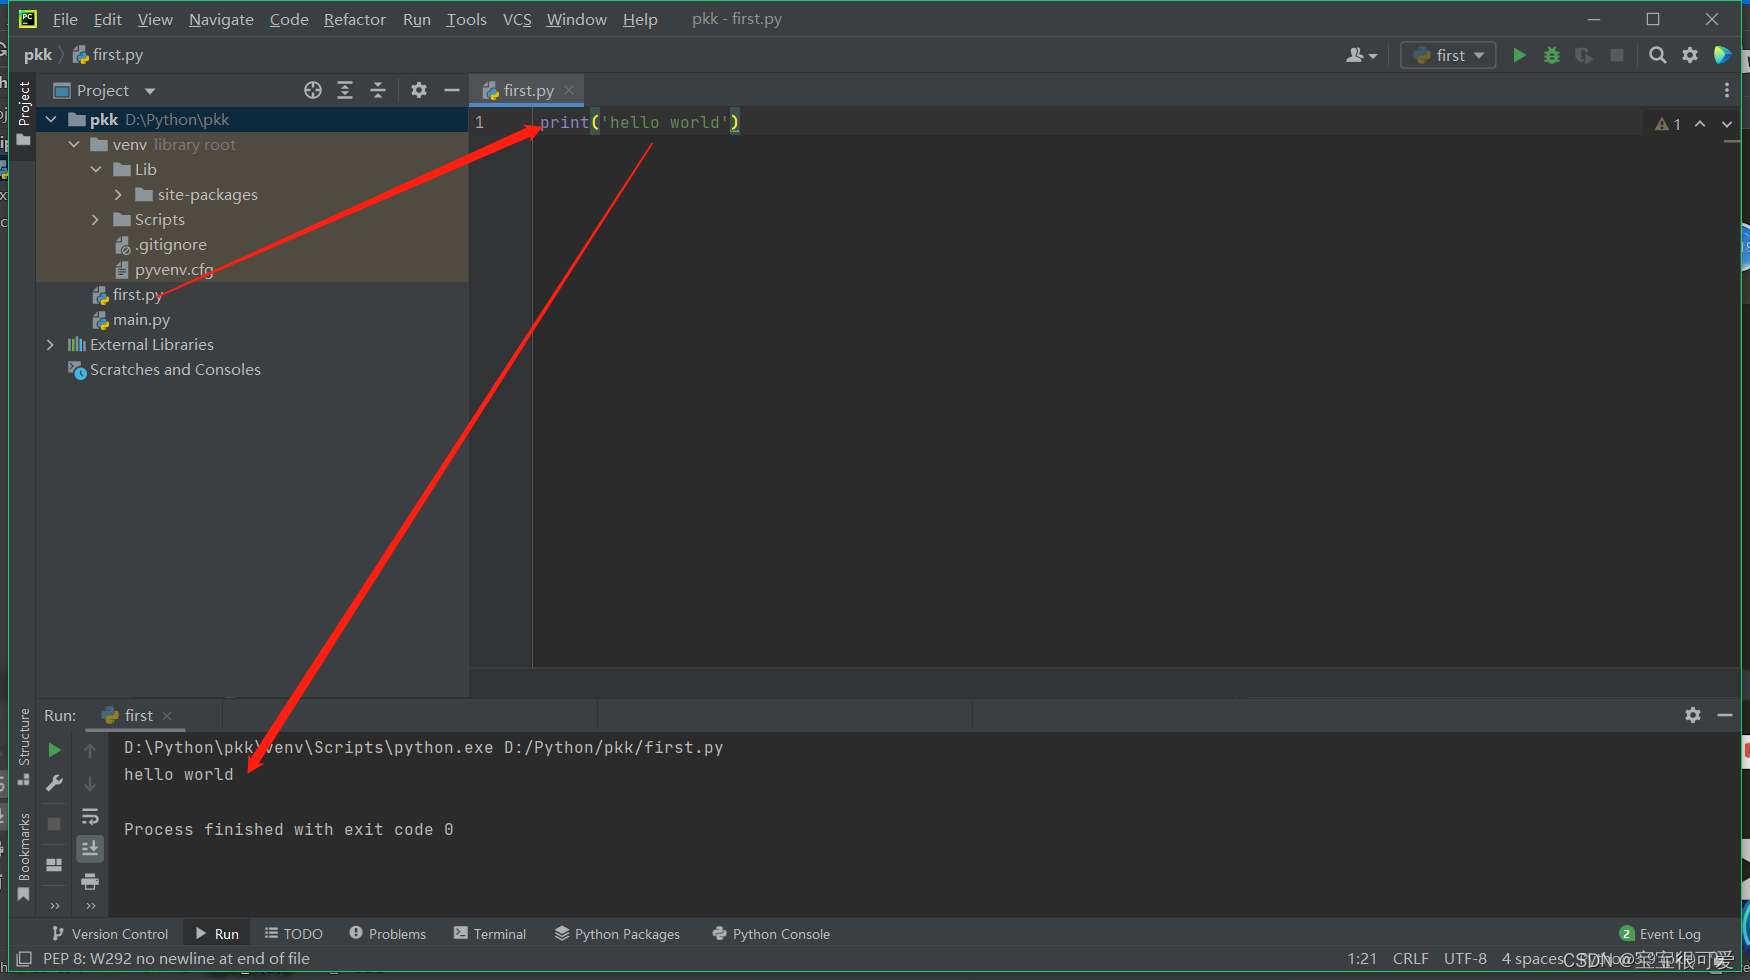Screen dimensions: 1750x980
Task: Enable 'Select Opened File' crosshair in Project panel
Action: click(x=312, y=90)
